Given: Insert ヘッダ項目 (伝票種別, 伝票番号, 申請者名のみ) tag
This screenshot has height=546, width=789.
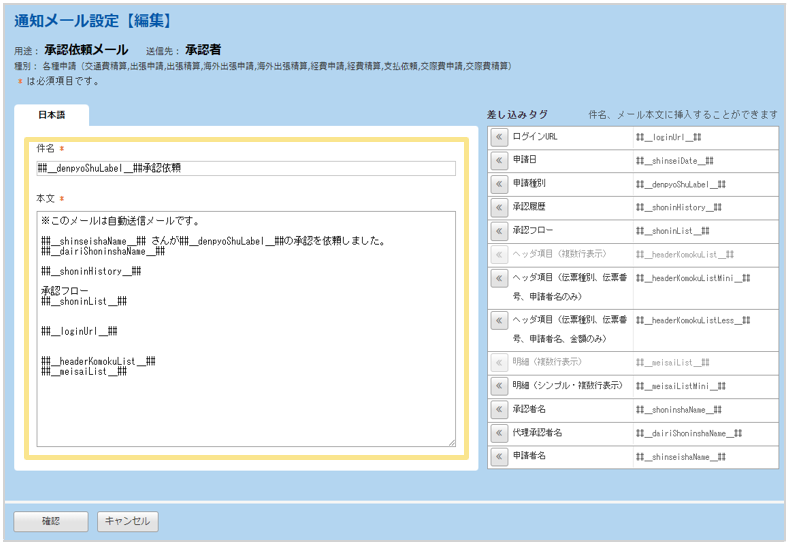Looking at the screenshot, I should (499, 279).
